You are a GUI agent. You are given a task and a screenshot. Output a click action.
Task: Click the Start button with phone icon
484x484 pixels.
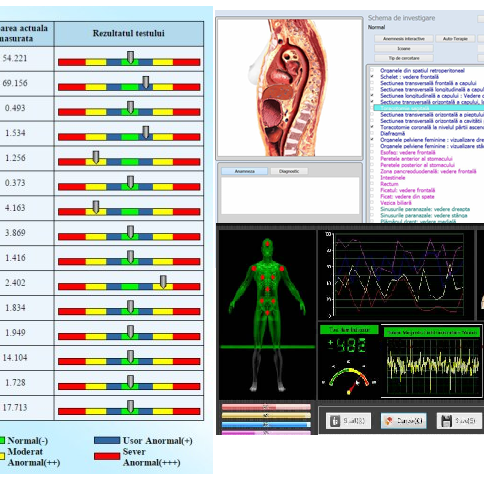point(348,421)
